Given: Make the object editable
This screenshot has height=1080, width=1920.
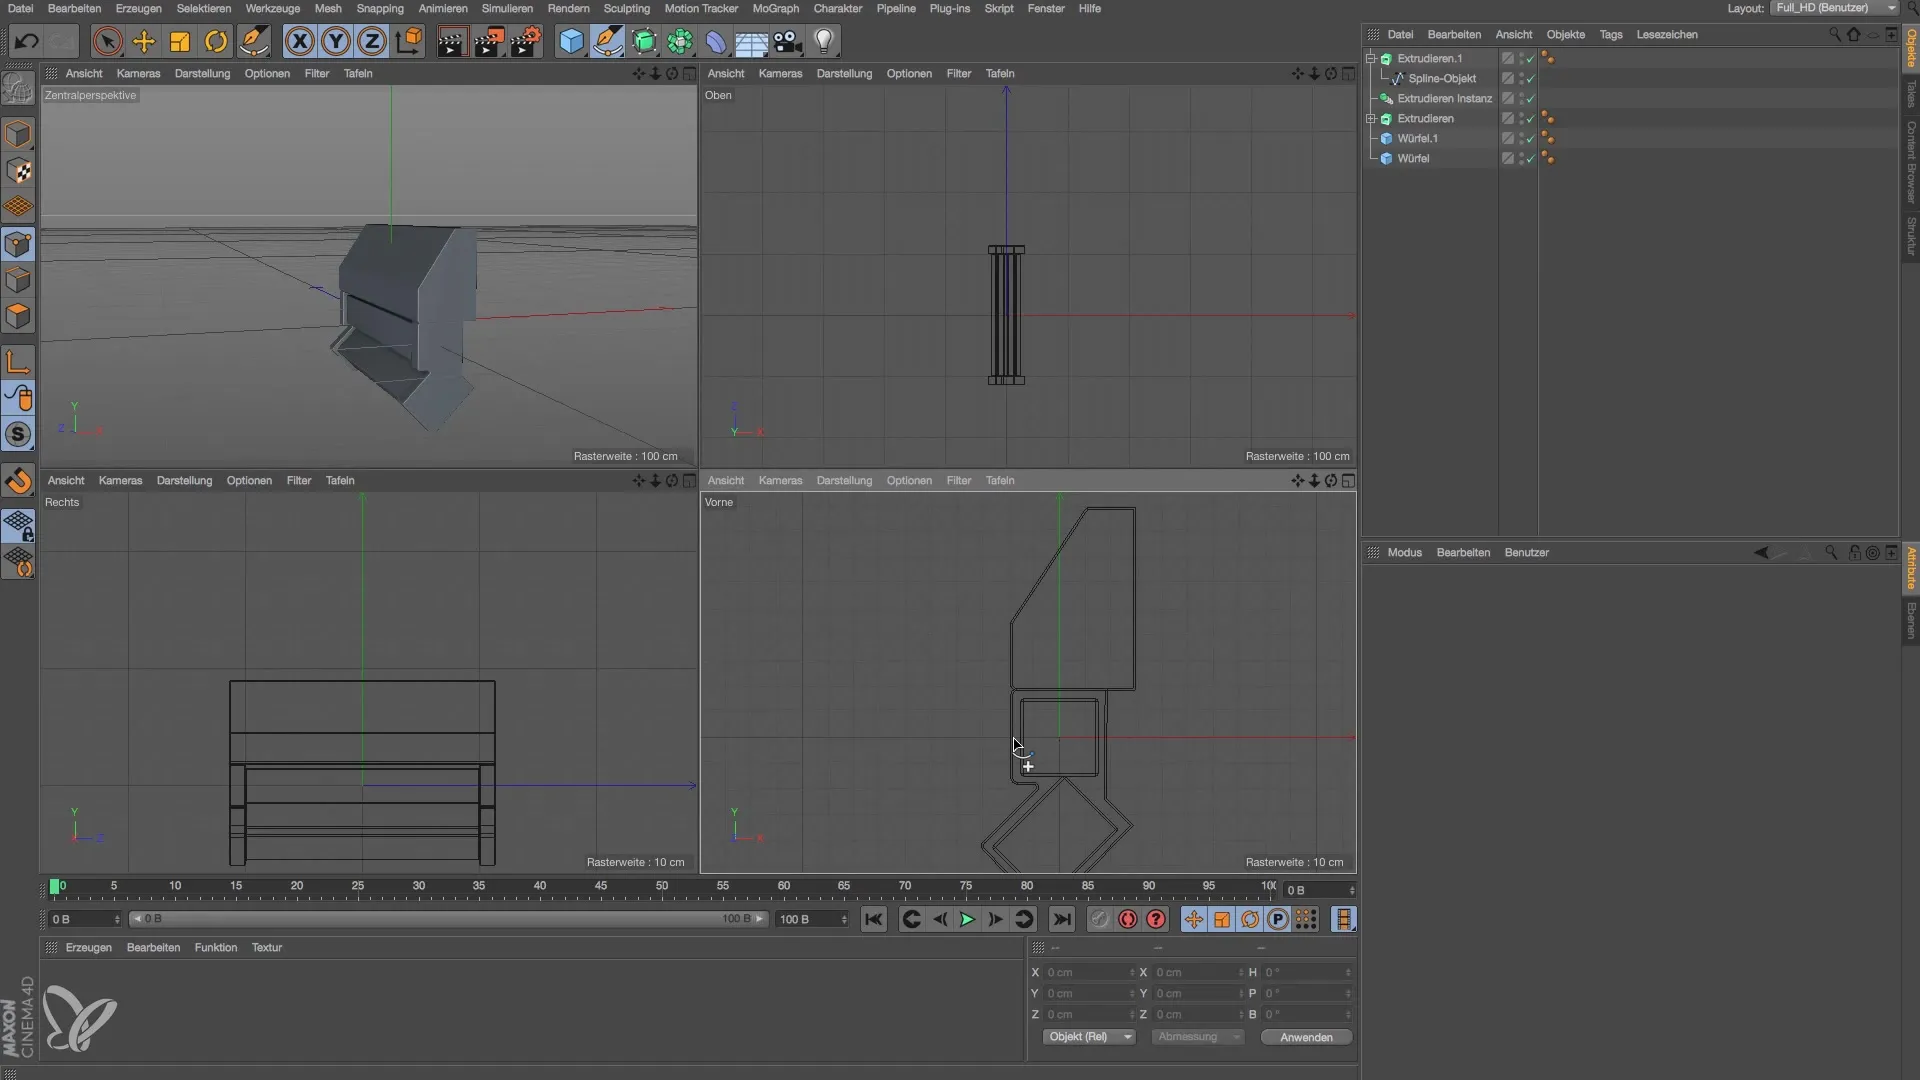Looking at the screenshot, I should point(18,89).
